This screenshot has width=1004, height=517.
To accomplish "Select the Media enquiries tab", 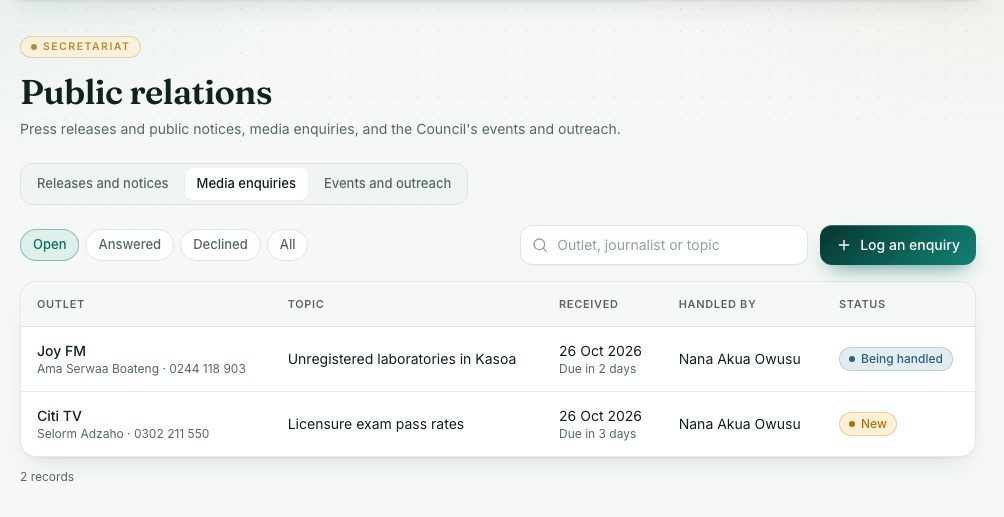I will click(246, 183).
